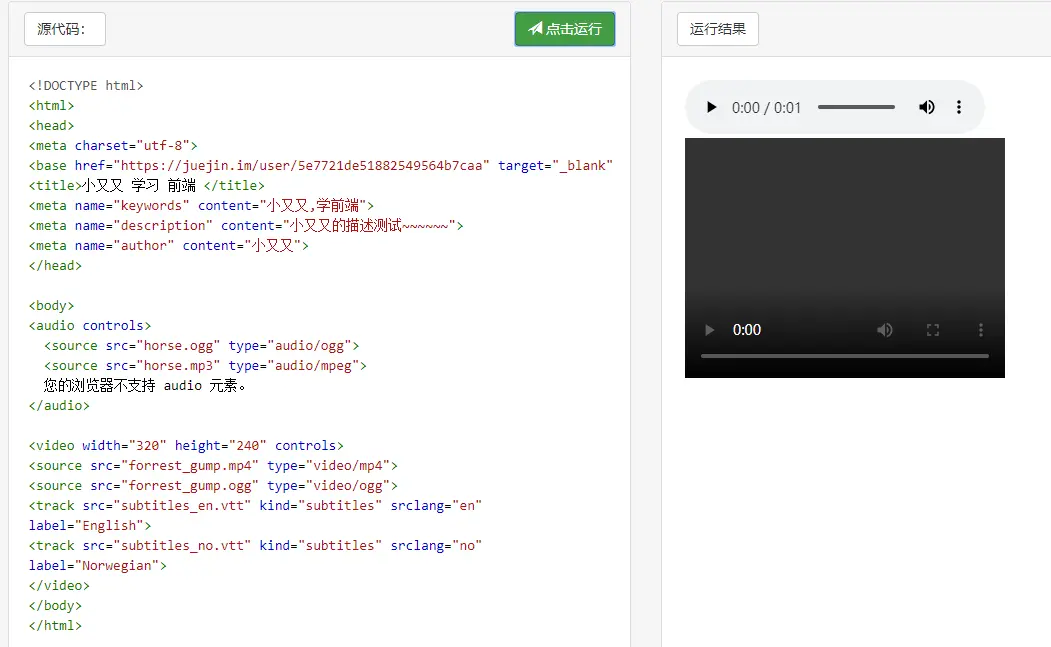Click the 您的浏览器不支持 audio 元素 line

pos(145,386)
